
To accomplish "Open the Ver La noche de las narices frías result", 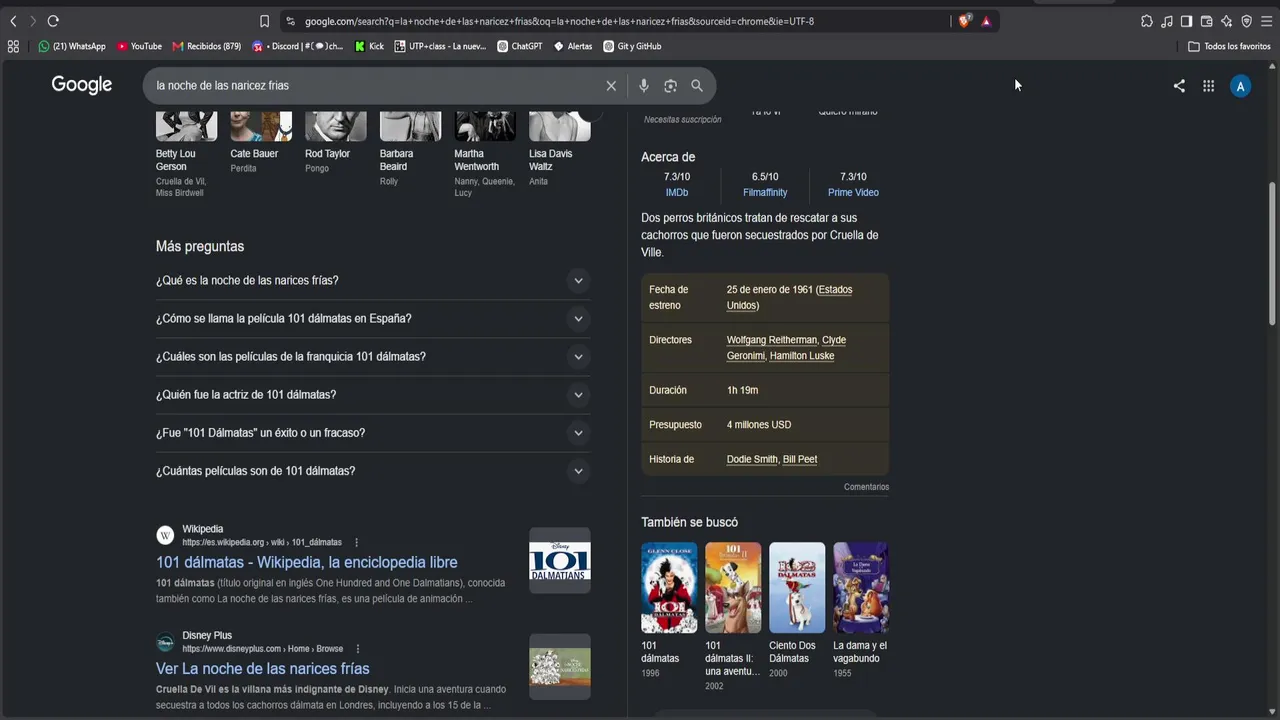I will (263, 668).
